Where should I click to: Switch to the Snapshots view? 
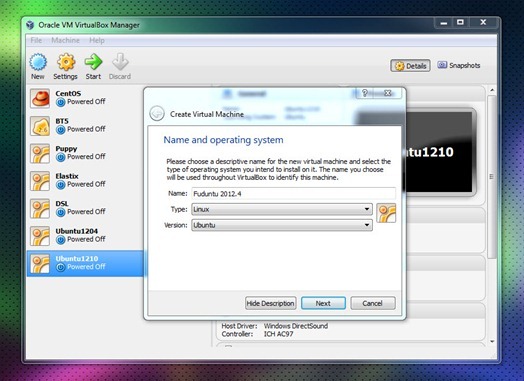[459, 66]
